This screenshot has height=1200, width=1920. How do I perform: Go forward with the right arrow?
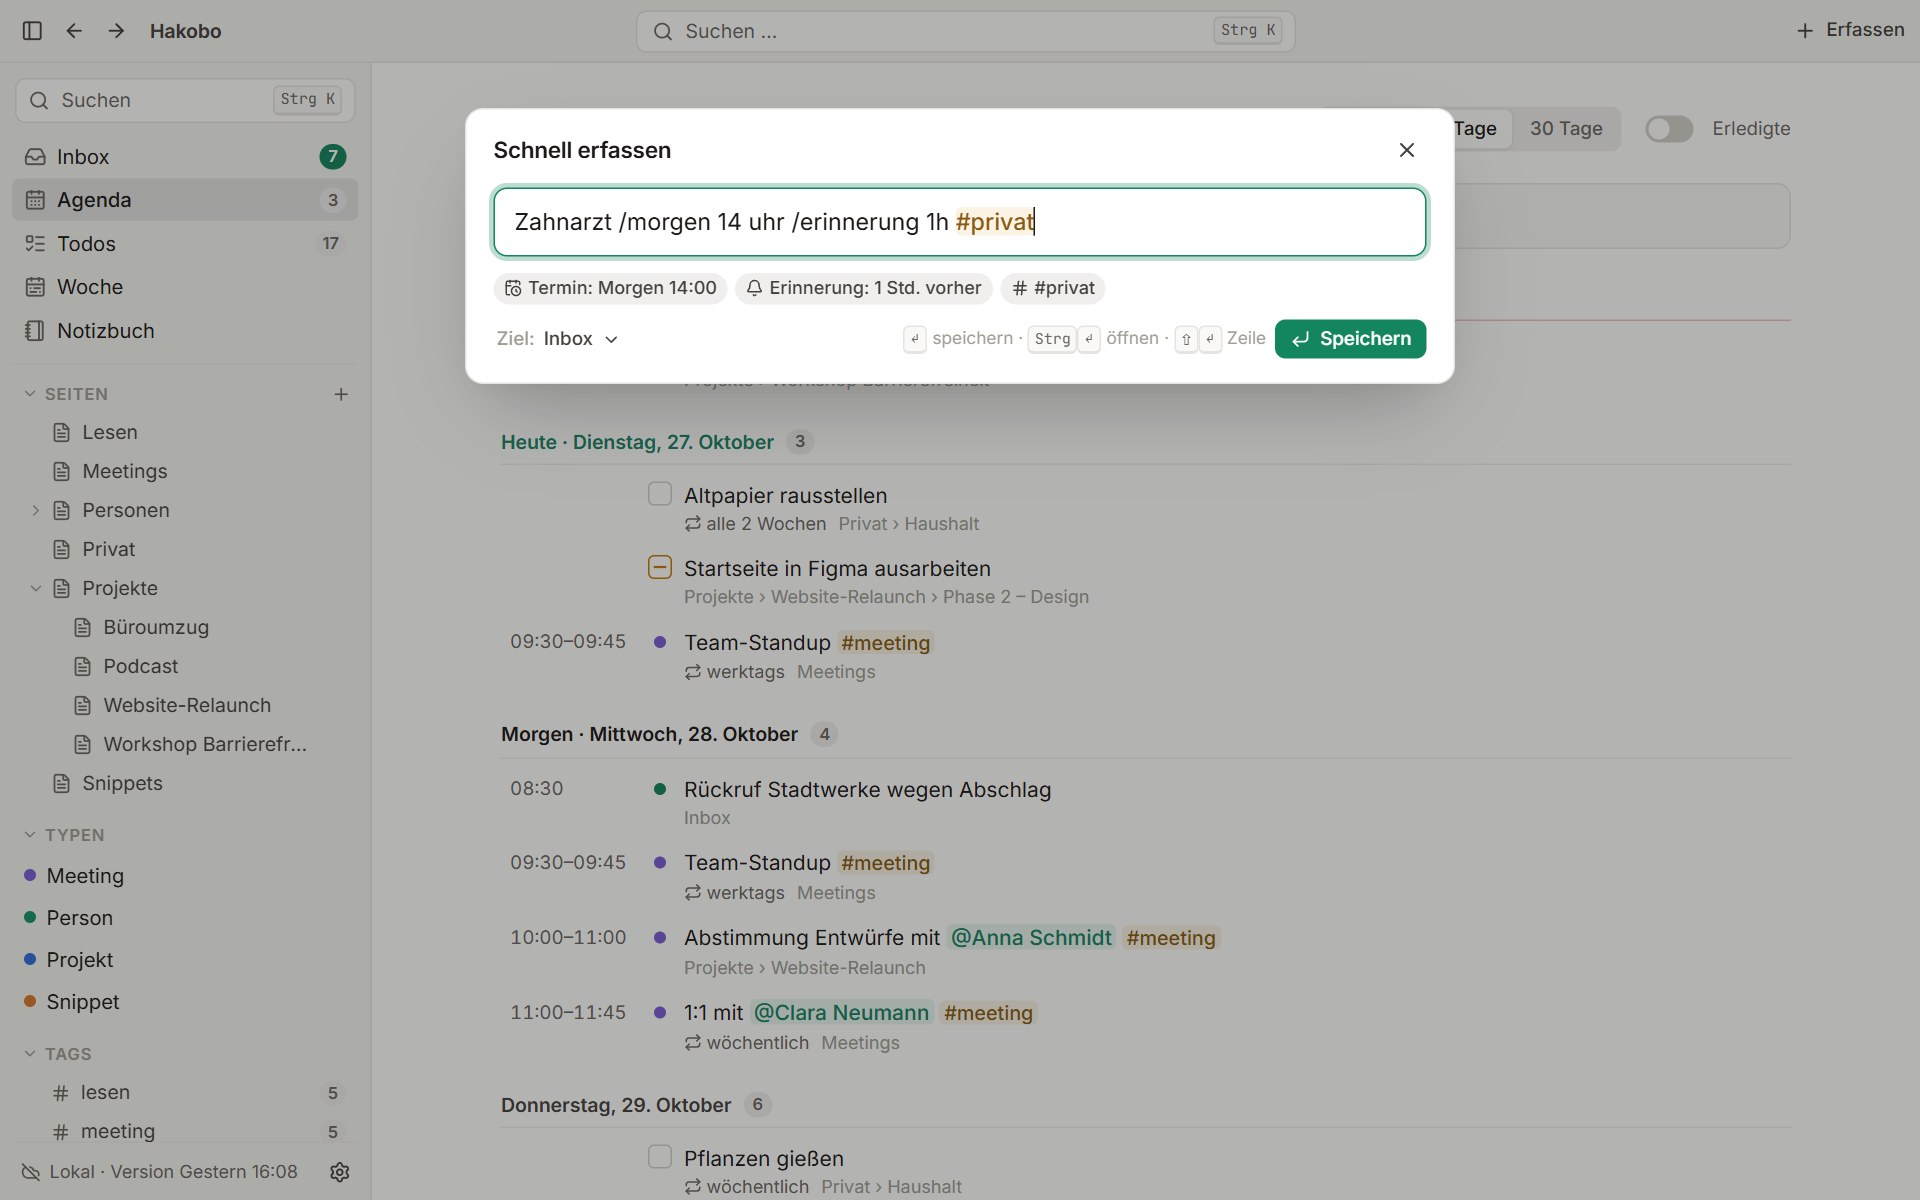116,31
